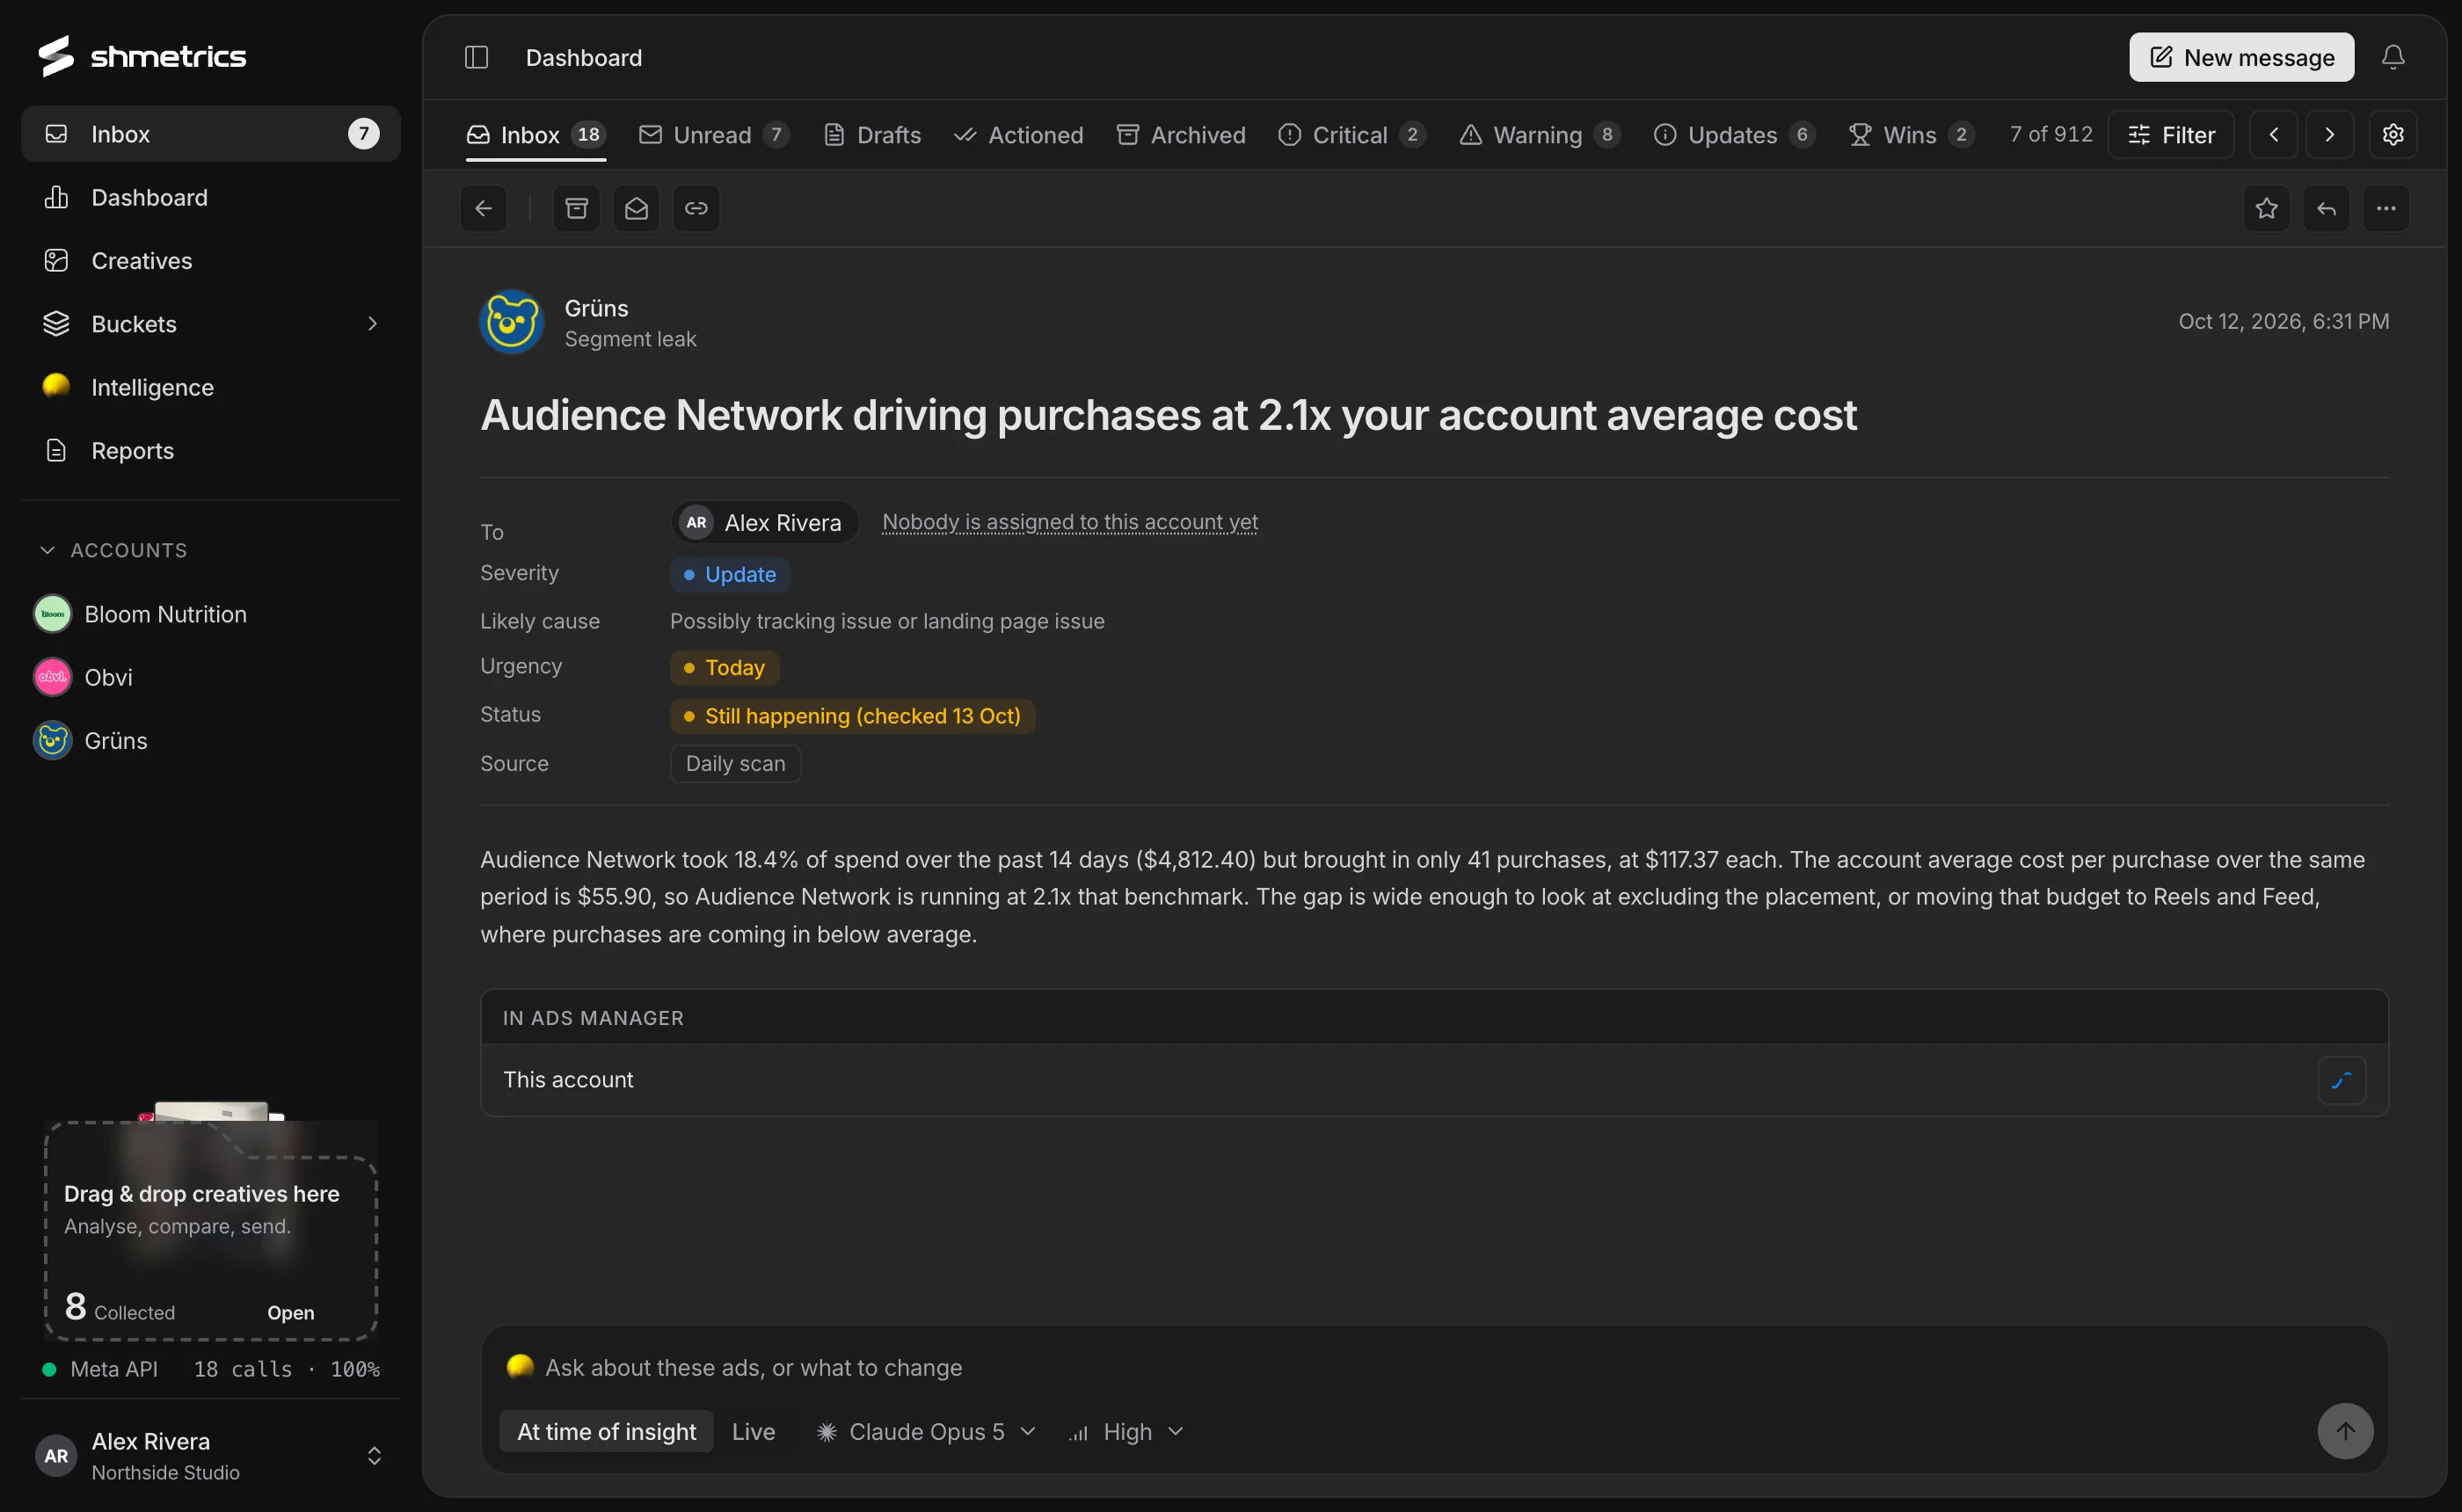Switch to the Updates tab
This screenshot has height=1512, width=2462.
point(1734,134)
